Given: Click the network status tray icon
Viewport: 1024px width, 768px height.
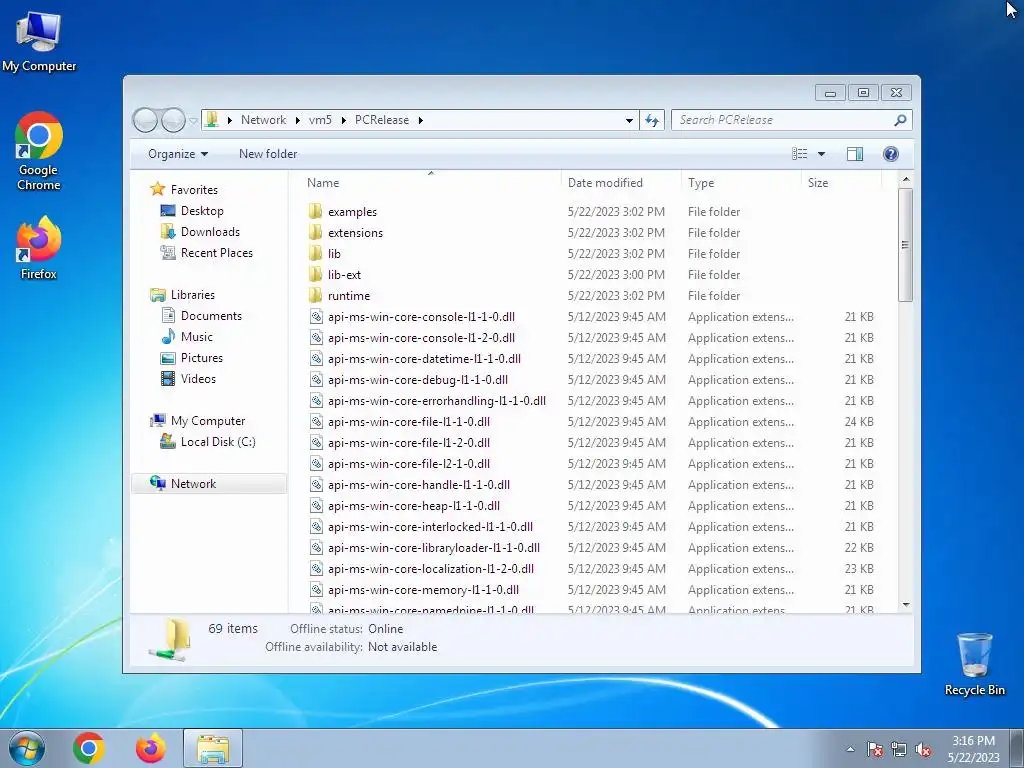Looking at the screenshot, I should coord(899,749).
